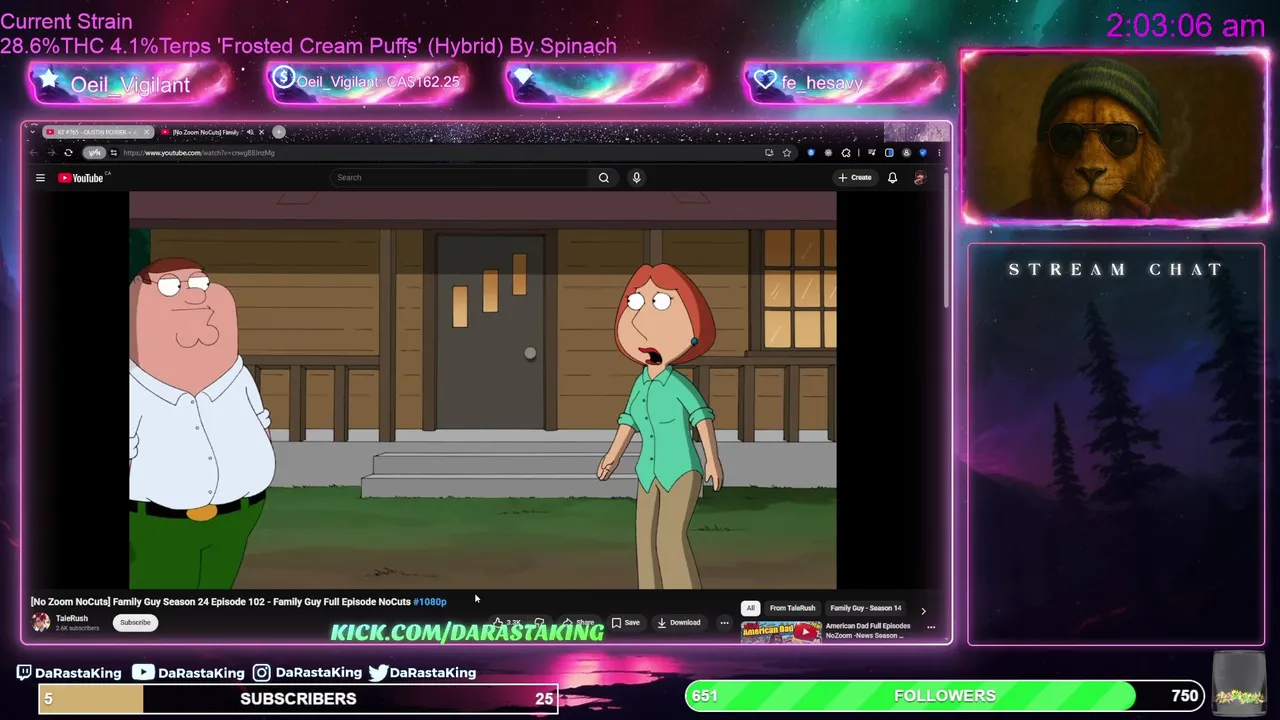The height and width of the screenshot is (720, 1280).
Task: Open more actions ellipsis beside Download
Action: pyautogui.click(x=724, y=622)
